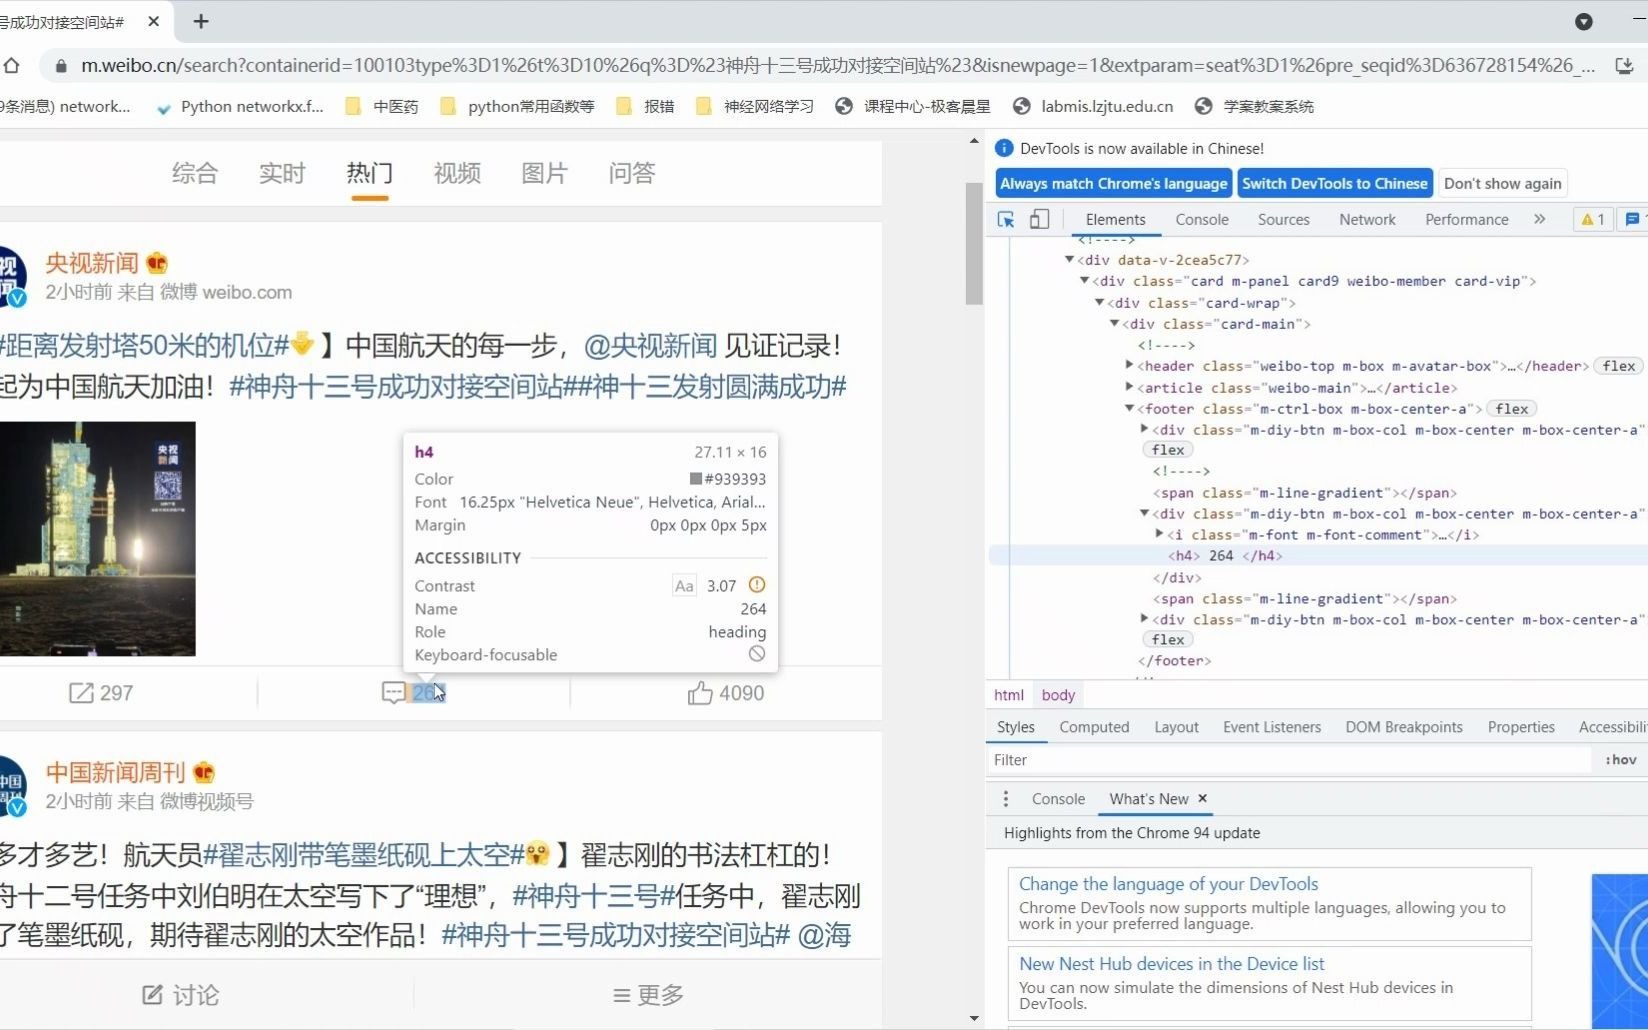
Task: Close the What's New drawer tab
Action: coord(1203,798)
